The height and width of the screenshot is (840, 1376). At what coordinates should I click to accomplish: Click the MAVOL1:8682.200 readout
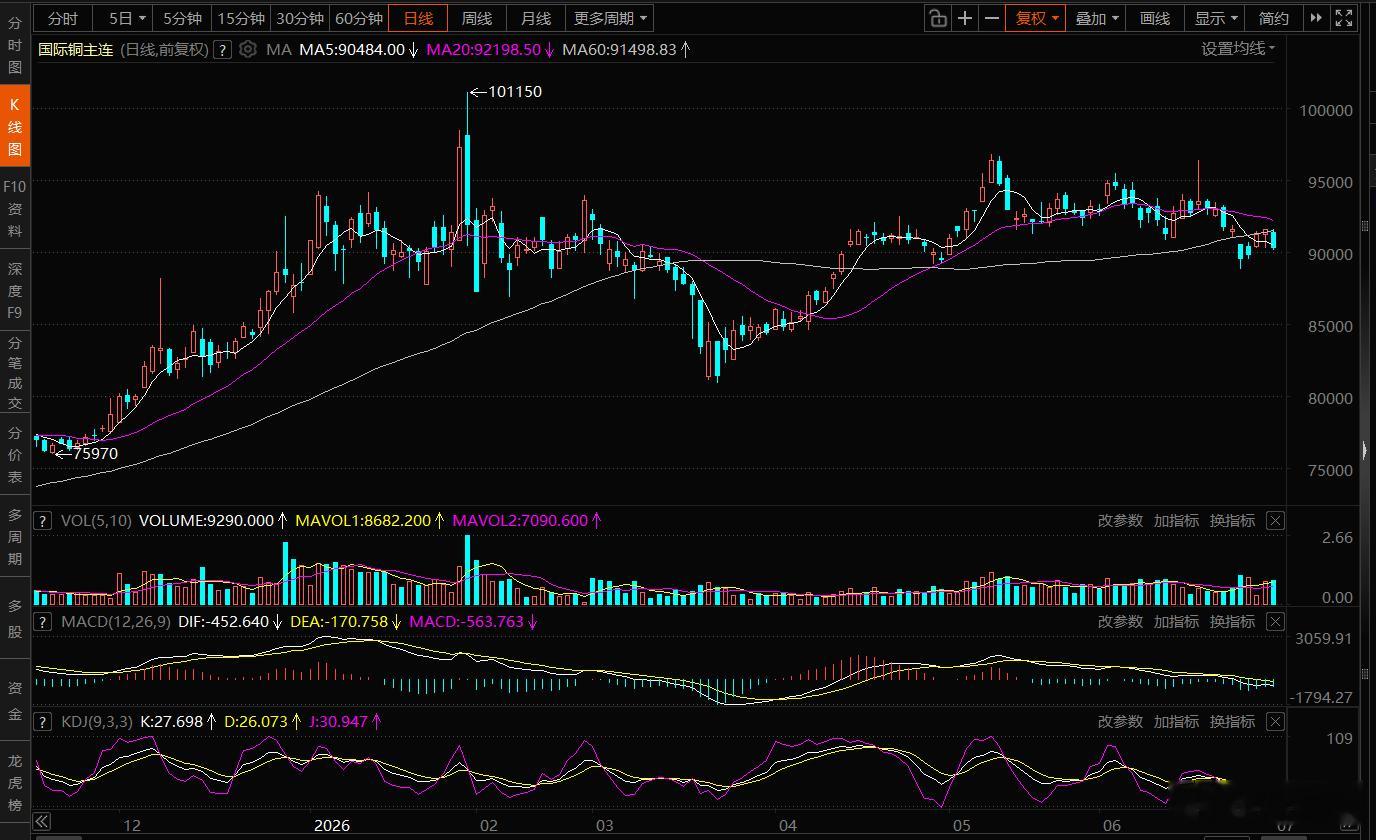365,520
